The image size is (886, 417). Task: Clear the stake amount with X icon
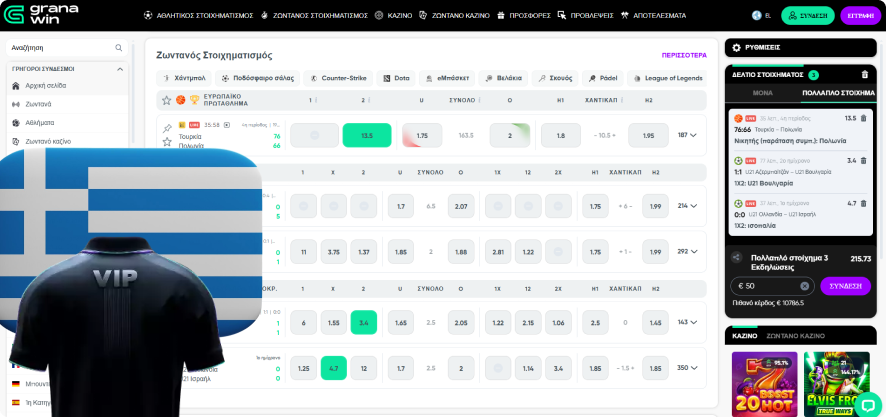tap(804, 286)
